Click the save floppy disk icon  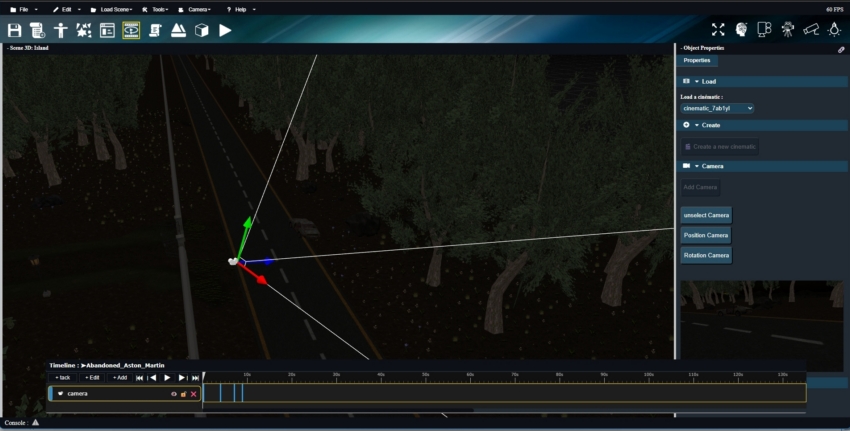coord(14,30)
